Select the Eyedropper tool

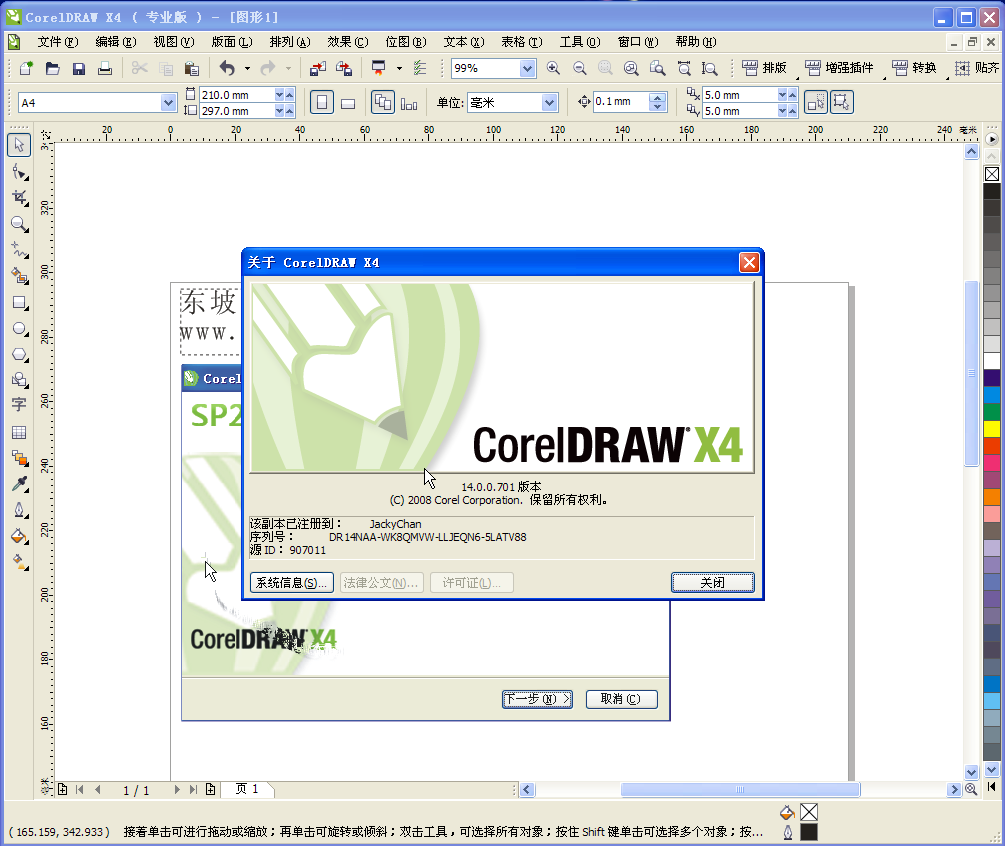click(x=19, y=483)
